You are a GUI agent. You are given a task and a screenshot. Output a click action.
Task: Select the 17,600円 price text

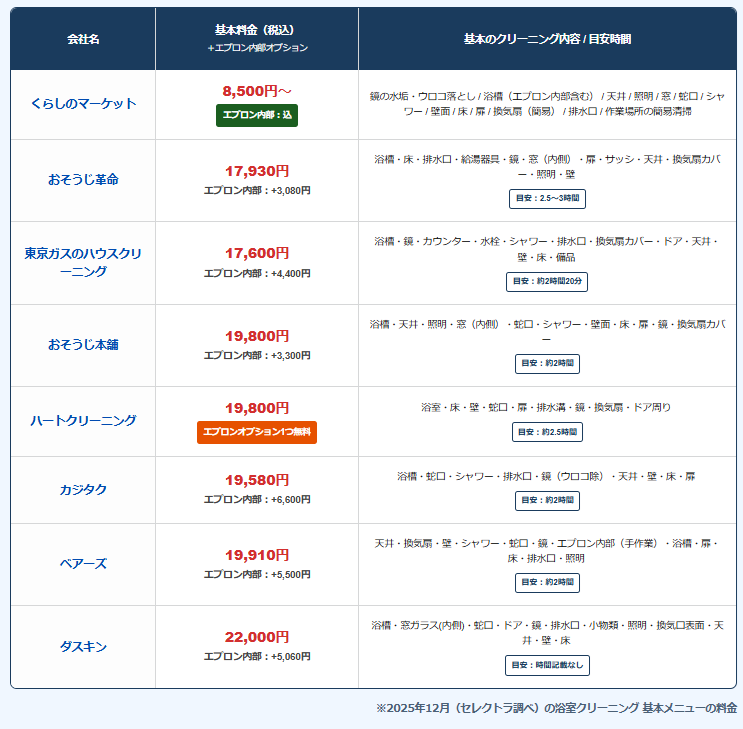257,253
